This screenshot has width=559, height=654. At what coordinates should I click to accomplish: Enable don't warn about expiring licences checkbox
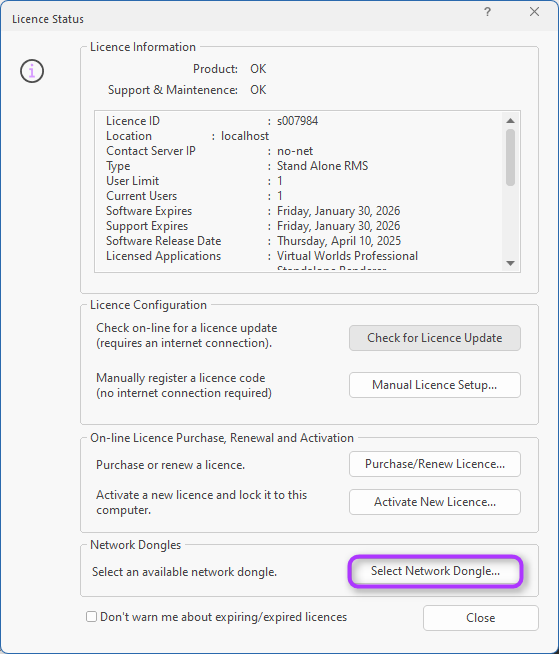pyautogui.click(x=91, y=616)
